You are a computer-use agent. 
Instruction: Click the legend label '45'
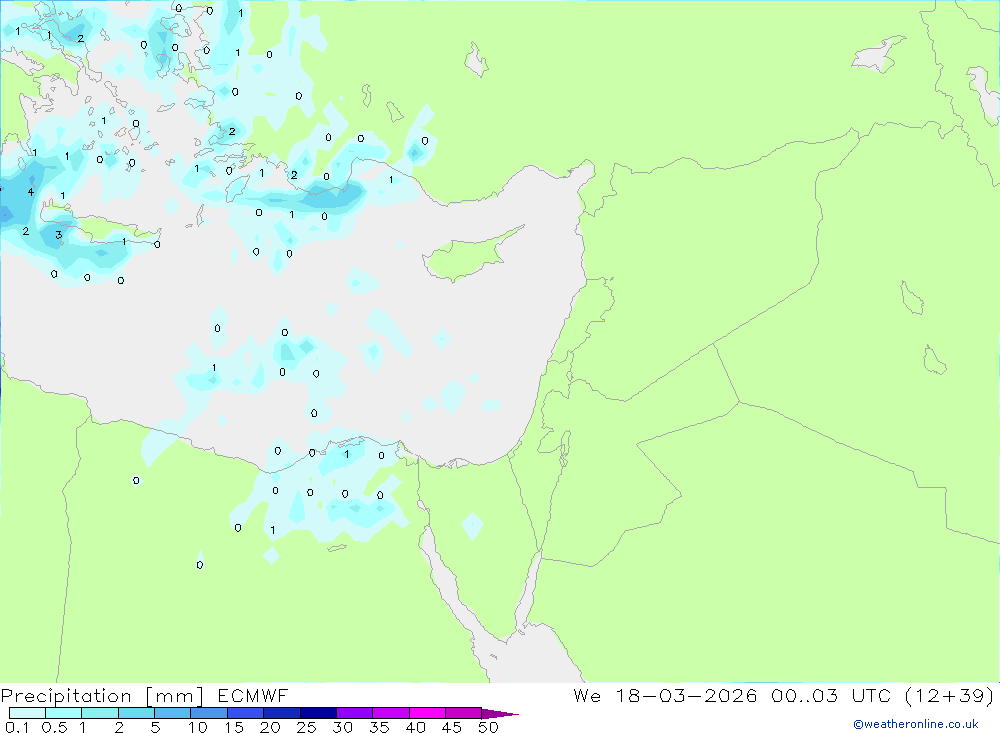[x=452, y=727]
